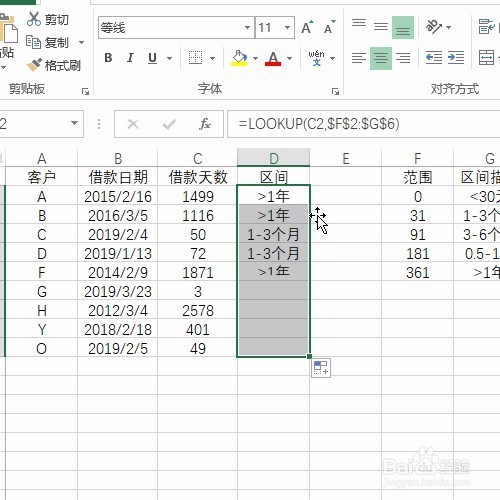This screenshot has width=500, height=500.
Task: Click customer cell Y
Action: click(x=41, y=329)
